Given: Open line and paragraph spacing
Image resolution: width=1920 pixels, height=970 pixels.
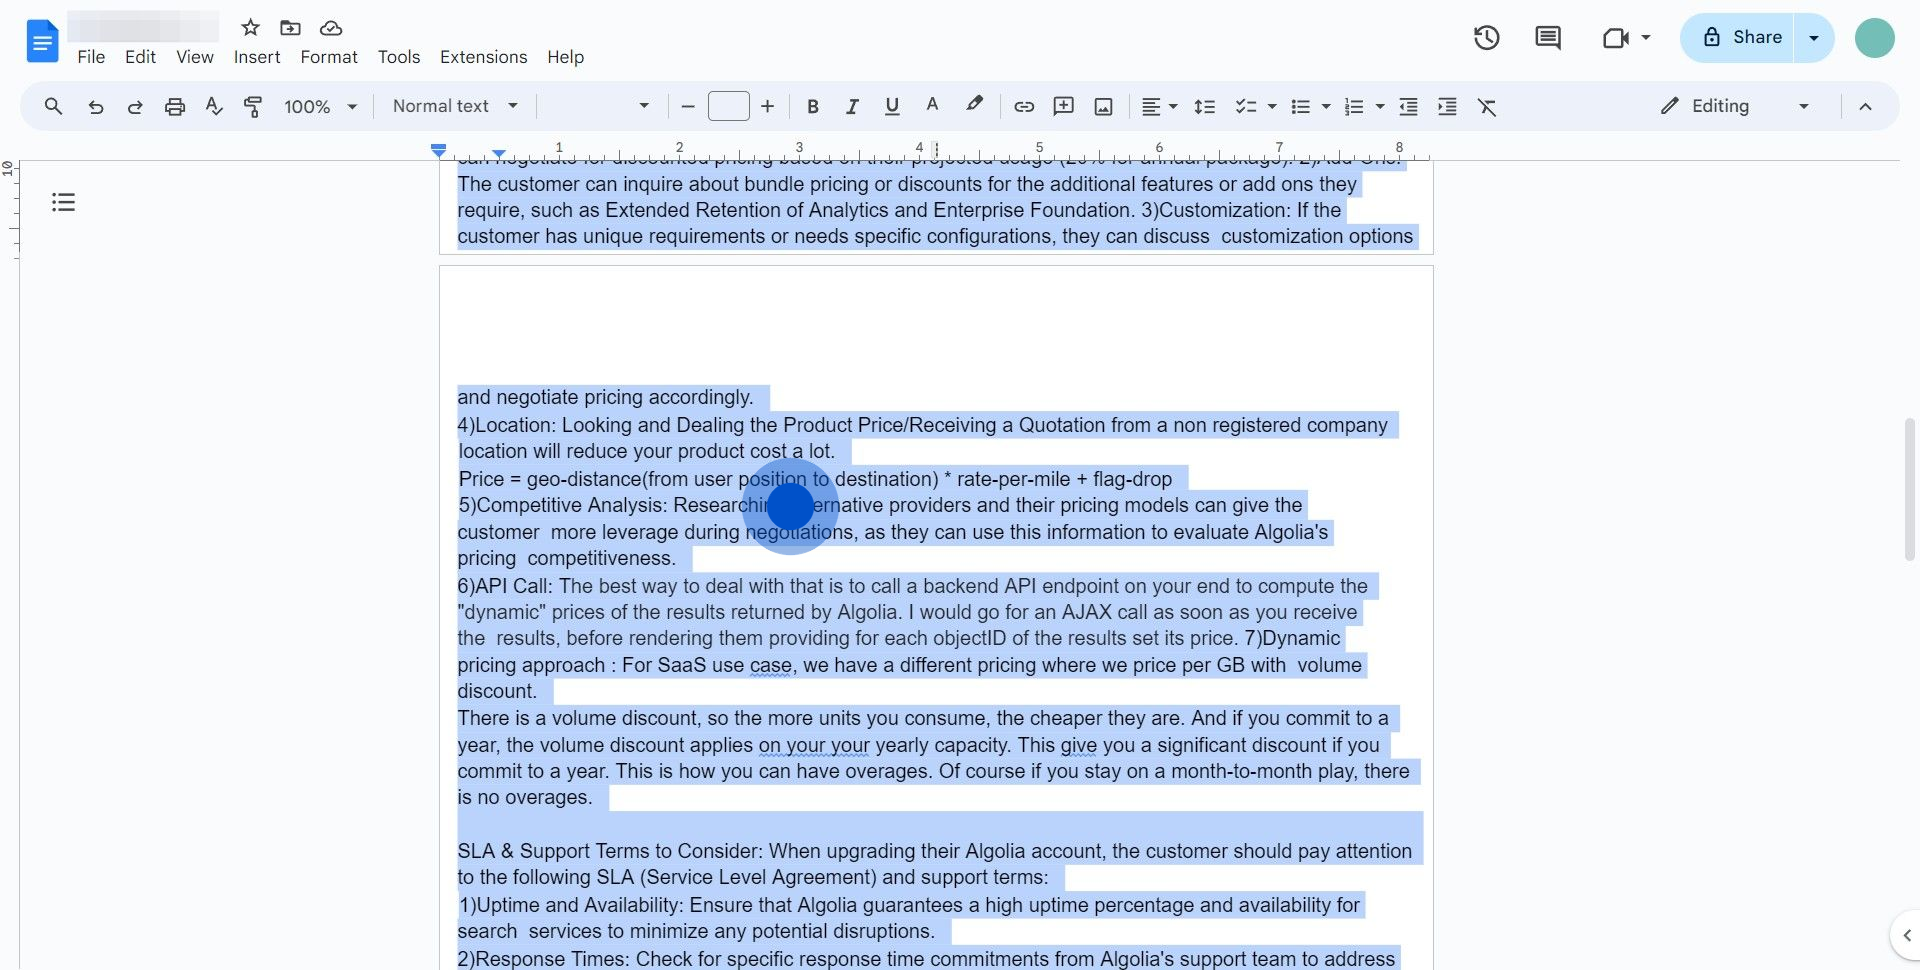Looking at the screenshot, I should click(x=1204, y=106).
